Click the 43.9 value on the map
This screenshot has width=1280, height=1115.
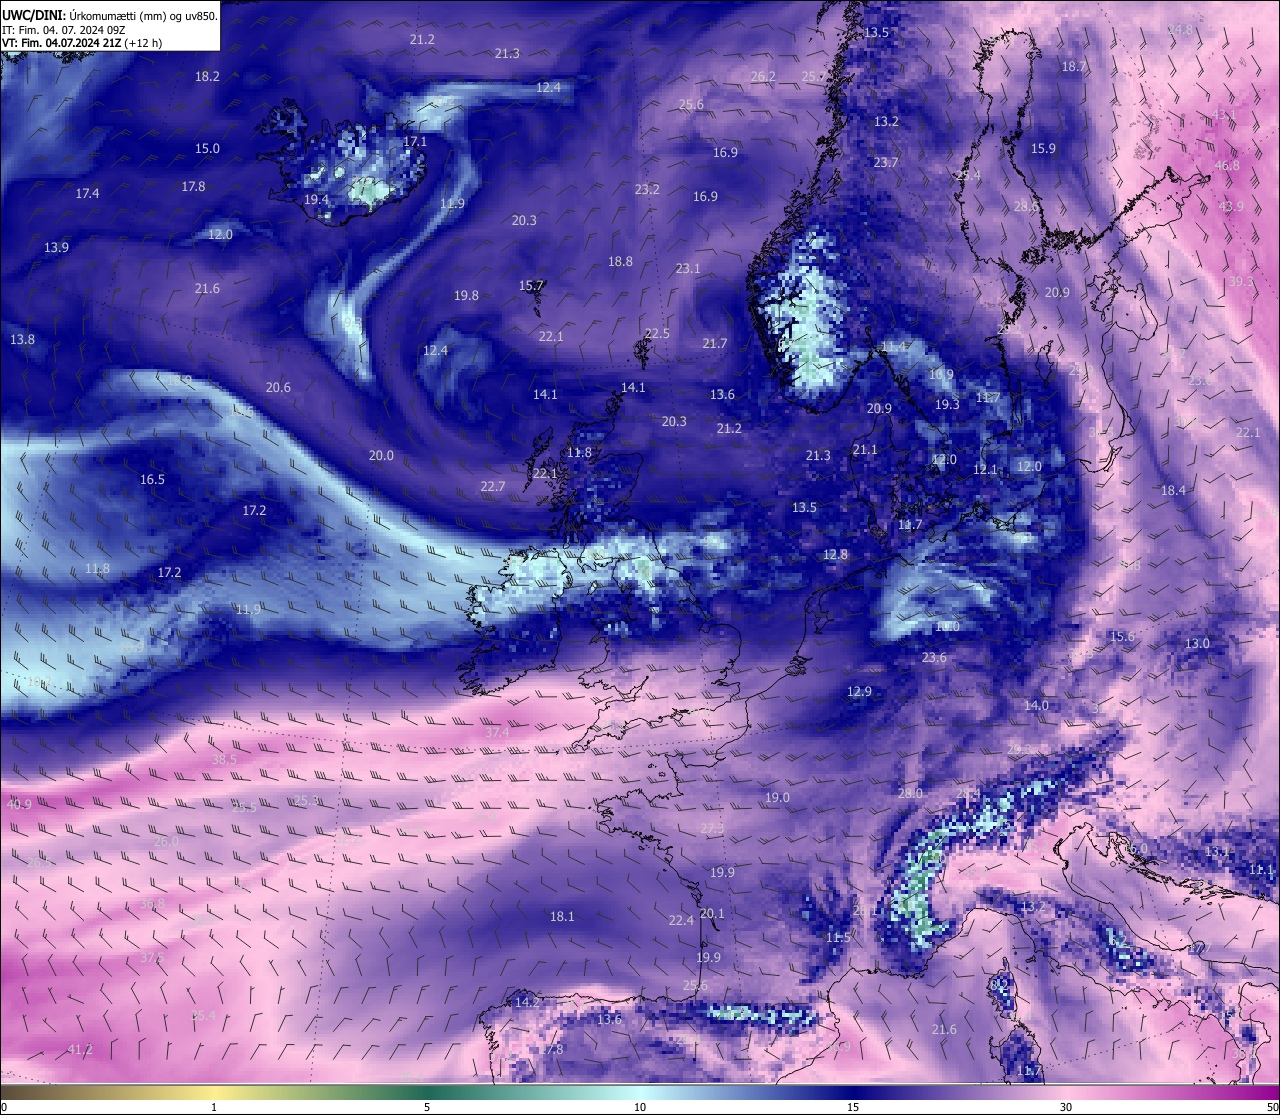[x=1231, y=206]
